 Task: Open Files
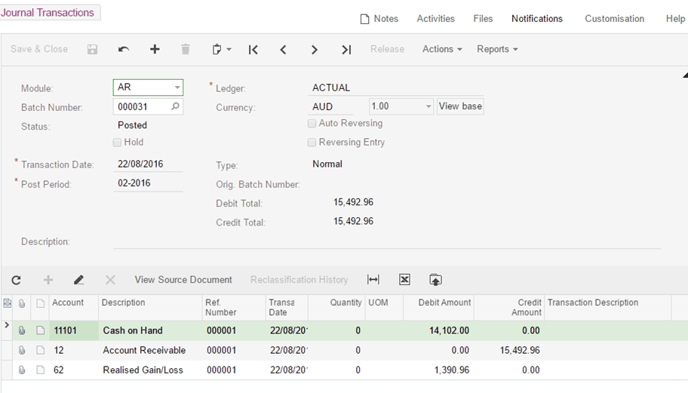tap(483, 19)
